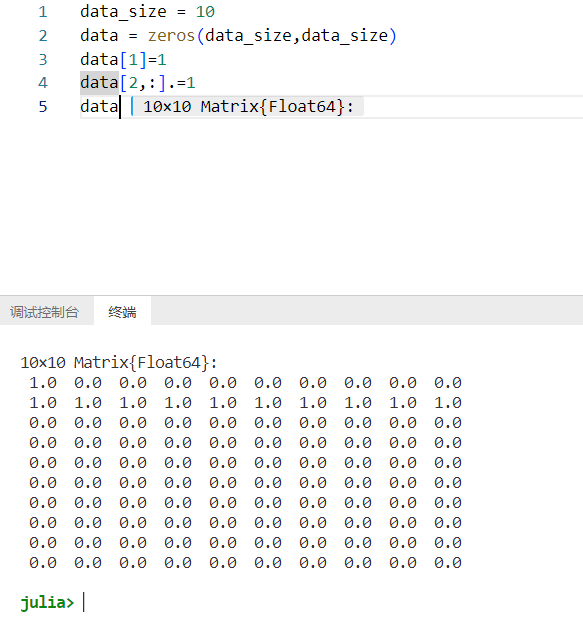Click line number 5 in gutter

(43, 107)
